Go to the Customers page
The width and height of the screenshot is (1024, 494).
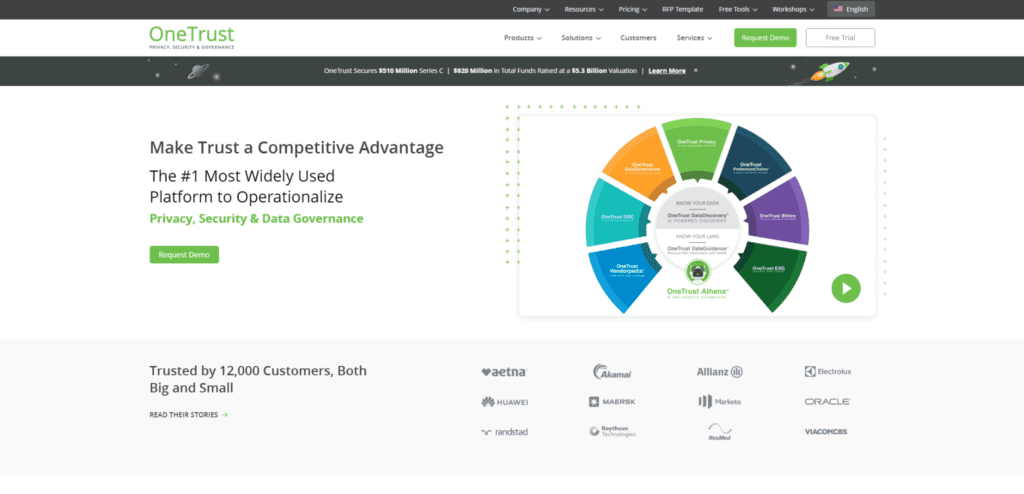point(638,38)
